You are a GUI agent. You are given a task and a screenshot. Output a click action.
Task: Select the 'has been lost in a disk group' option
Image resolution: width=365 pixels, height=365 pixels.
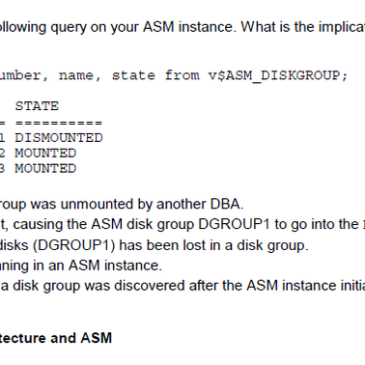154,245
